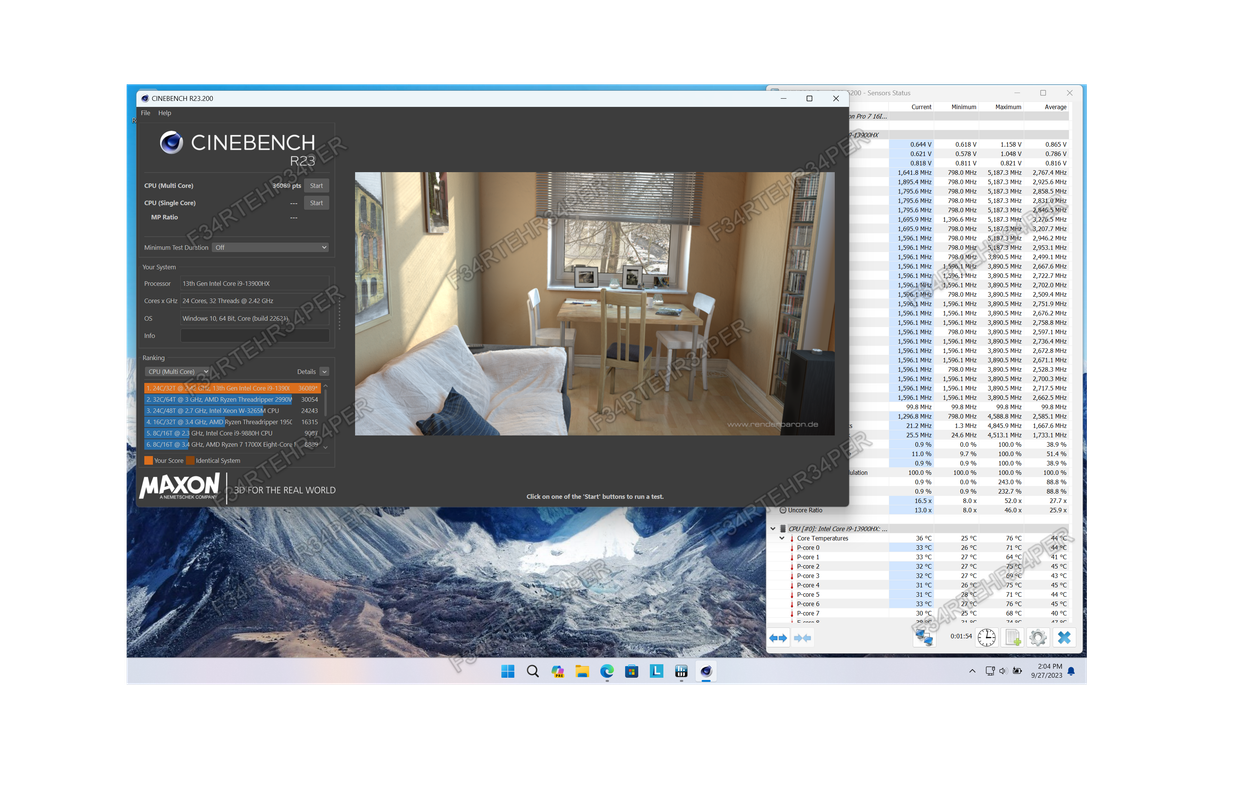1257x800 pixels.
Task: Click the Minimum column header in HWiNFO
Action: point(963,107)
